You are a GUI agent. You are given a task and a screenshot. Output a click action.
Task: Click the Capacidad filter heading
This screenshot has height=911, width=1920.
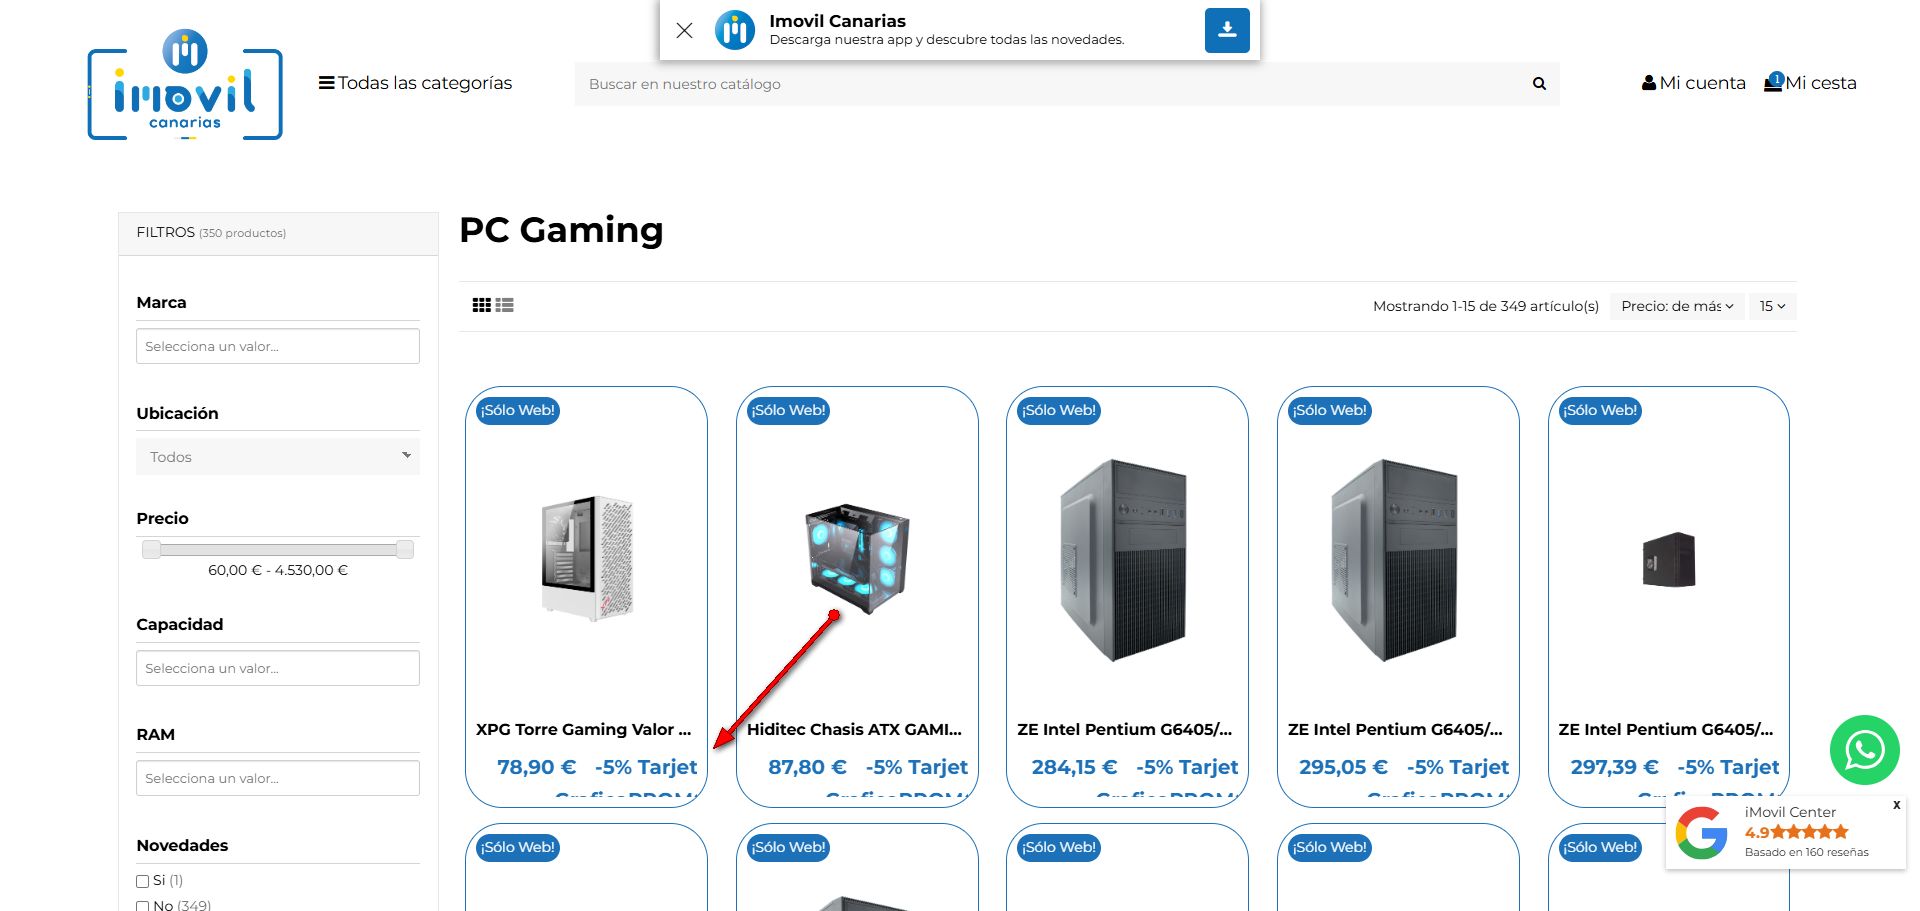[180, 624]
